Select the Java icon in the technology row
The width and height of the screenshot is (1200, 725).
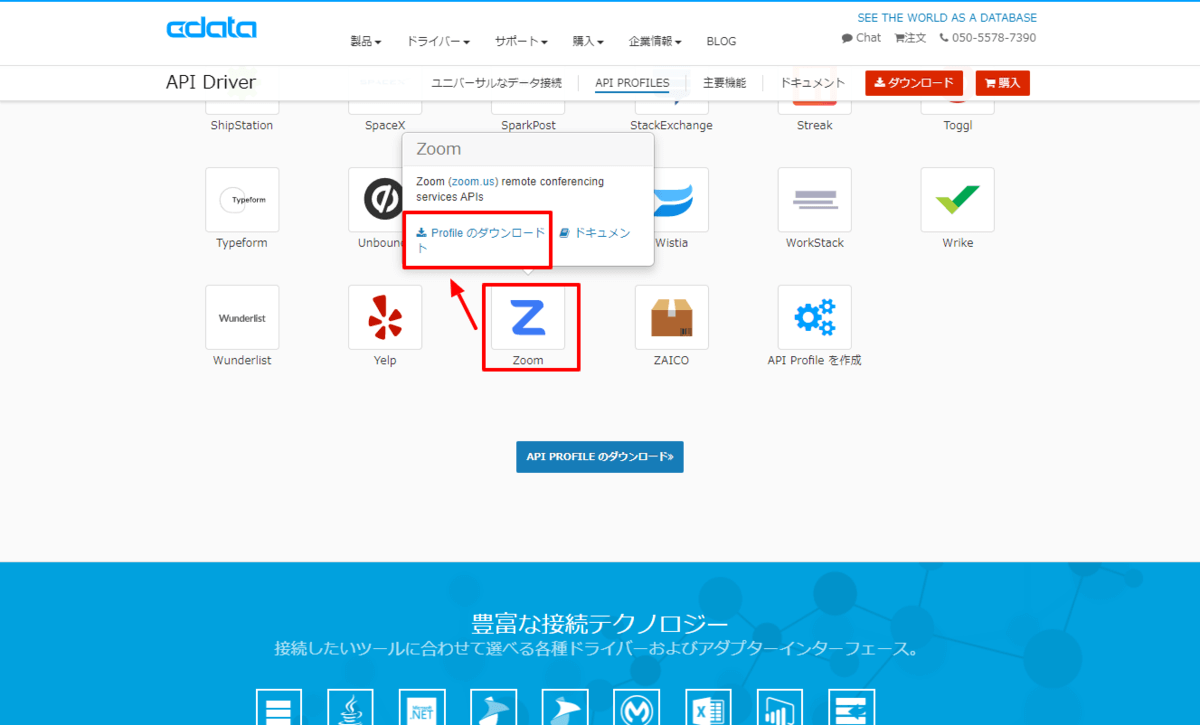click(350, 707)
